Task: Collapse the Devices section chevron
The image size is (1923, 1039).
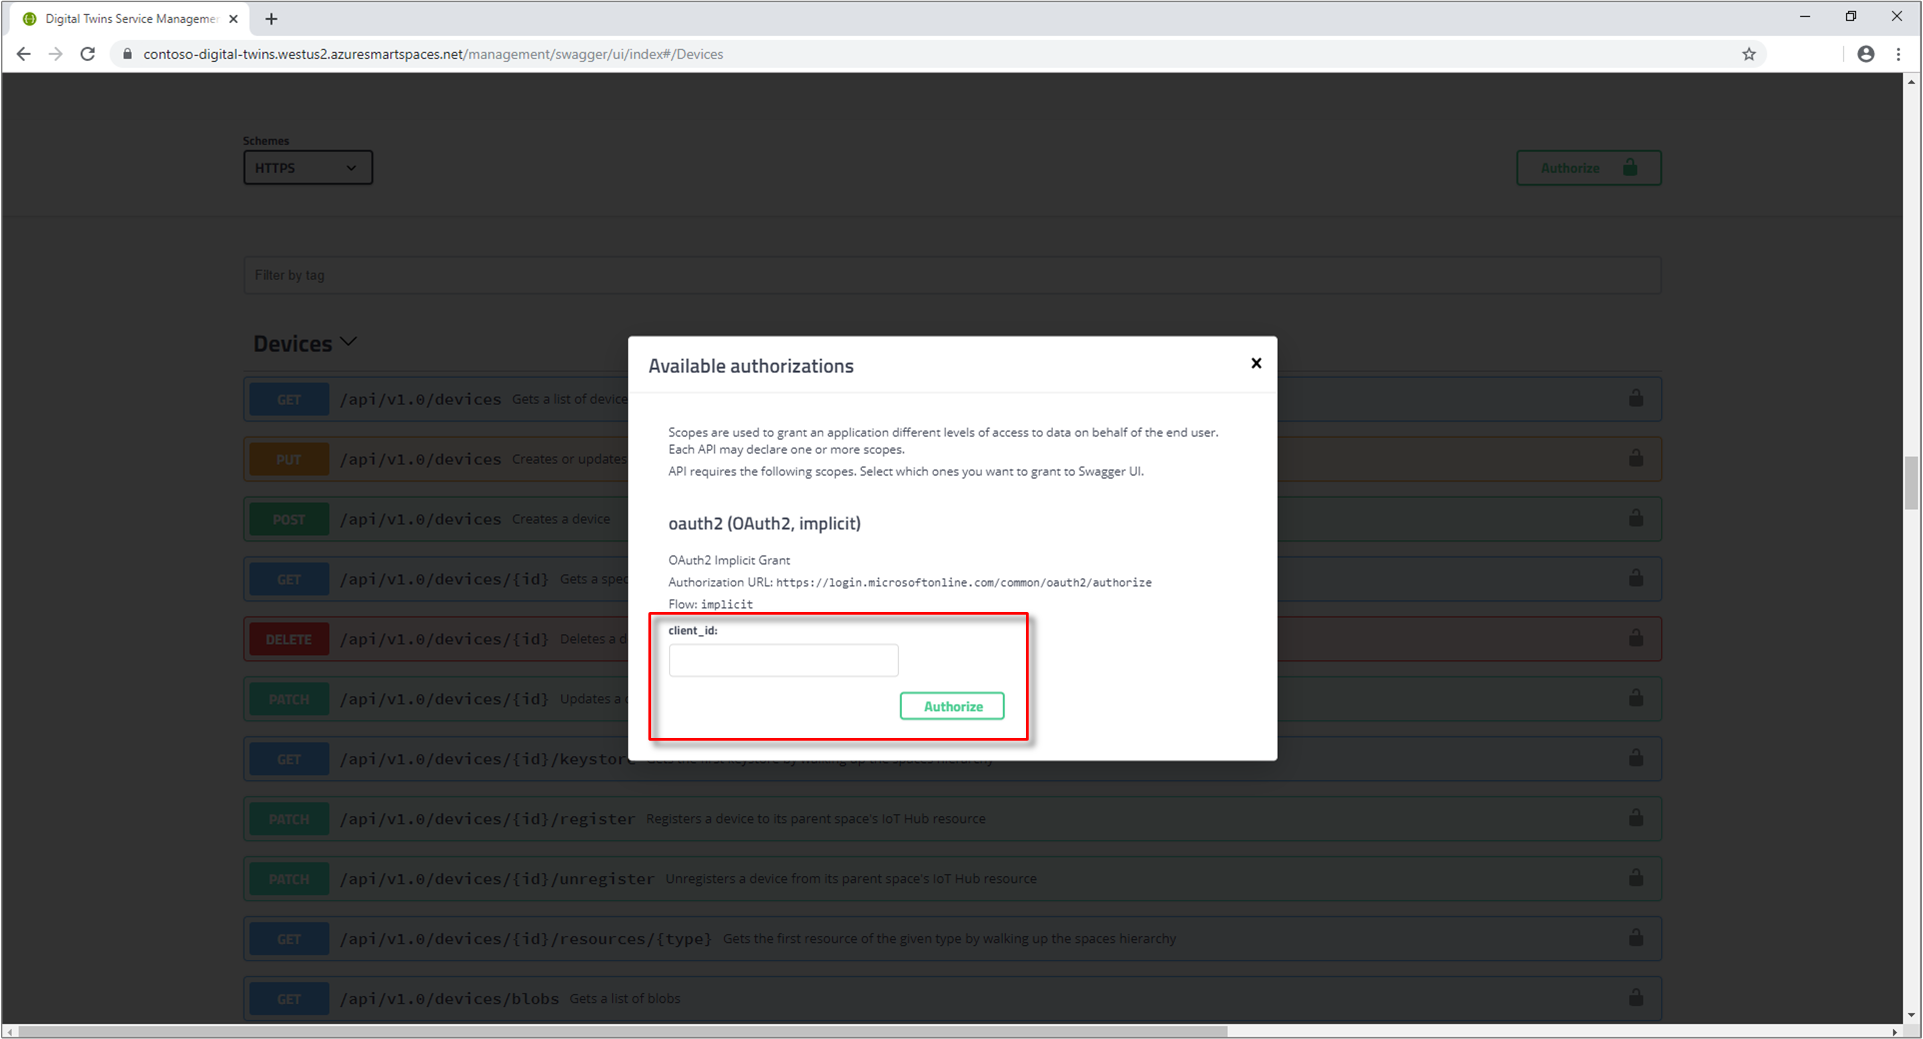Action: [349, 342]
